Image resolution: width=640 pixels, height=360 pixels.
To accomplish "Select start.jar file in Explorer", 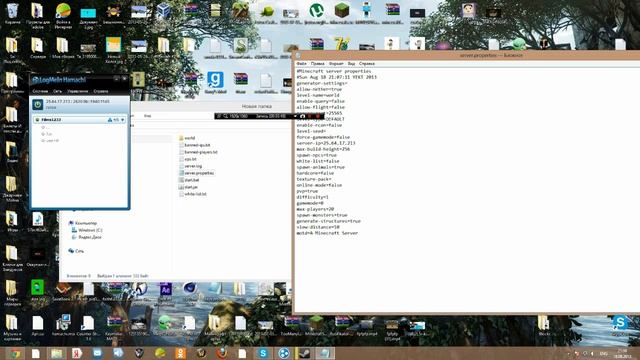I will (x=188, y=187).
